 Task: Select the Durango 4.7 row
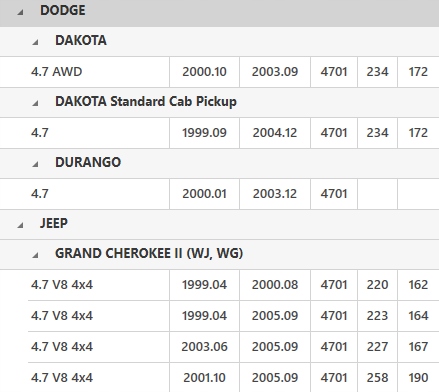tap(219, 194)
